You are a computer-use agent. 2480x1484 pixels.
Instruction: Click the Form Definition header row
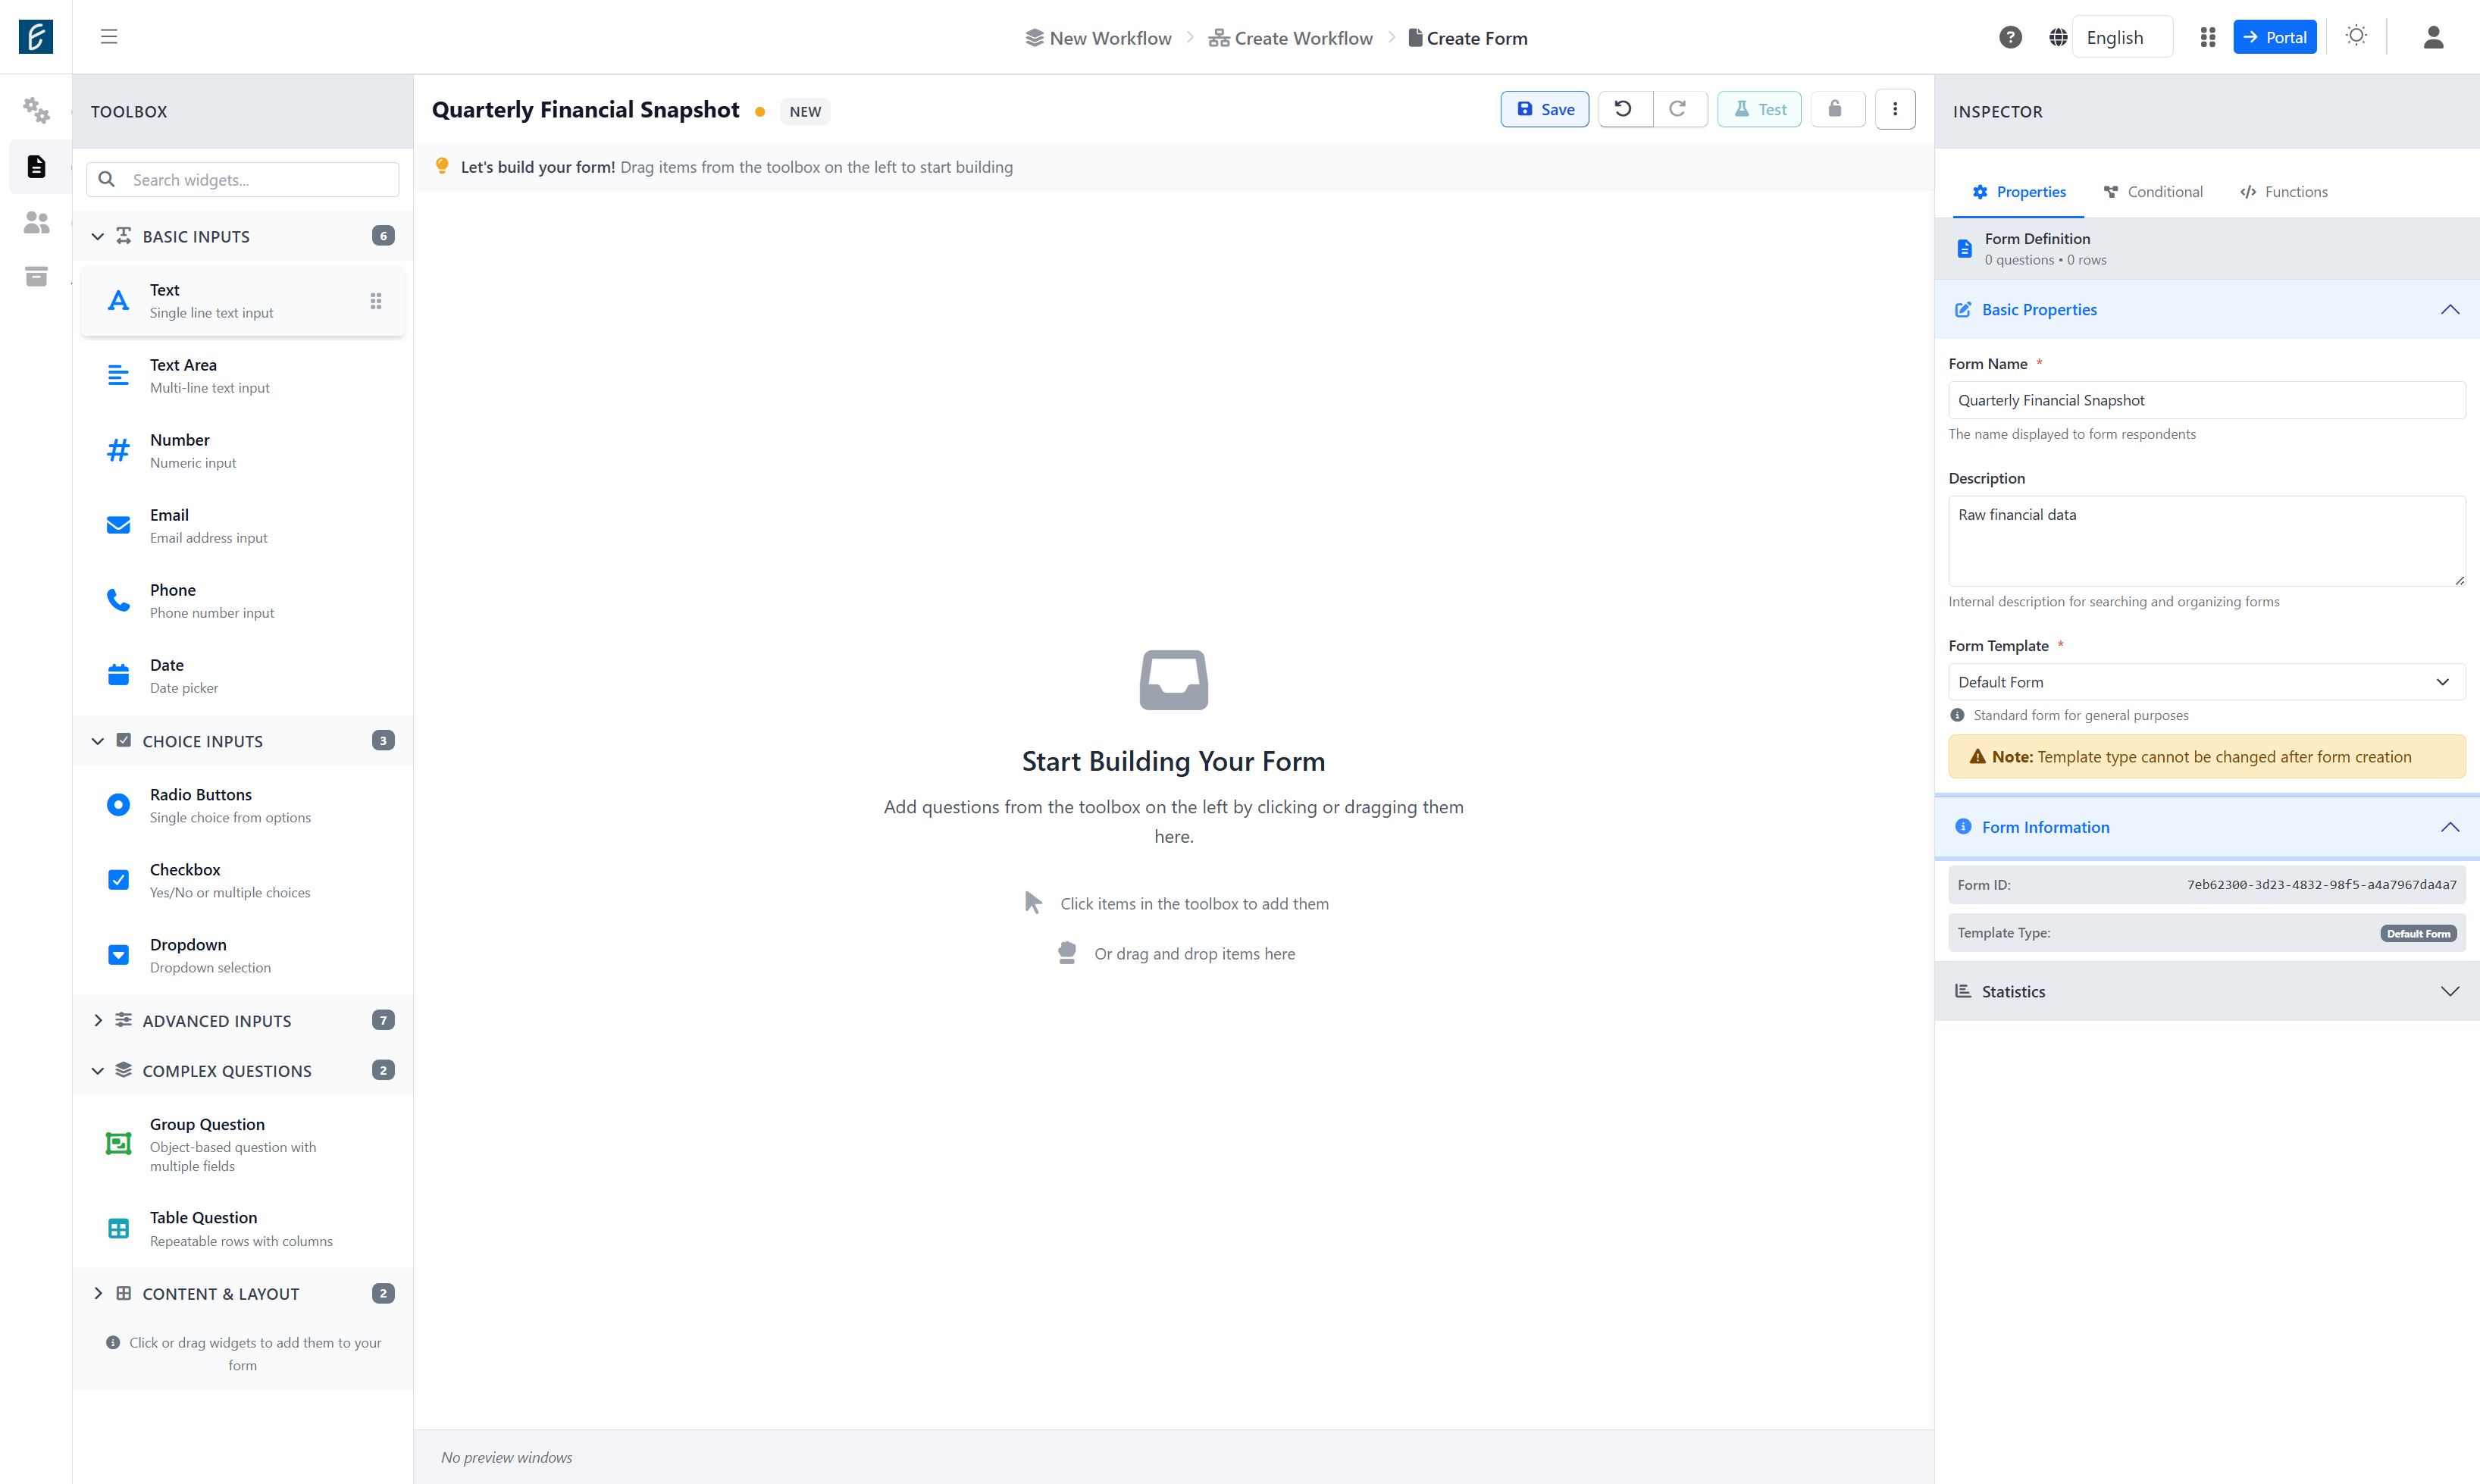pyautogui.click(x=2207, y=248)
